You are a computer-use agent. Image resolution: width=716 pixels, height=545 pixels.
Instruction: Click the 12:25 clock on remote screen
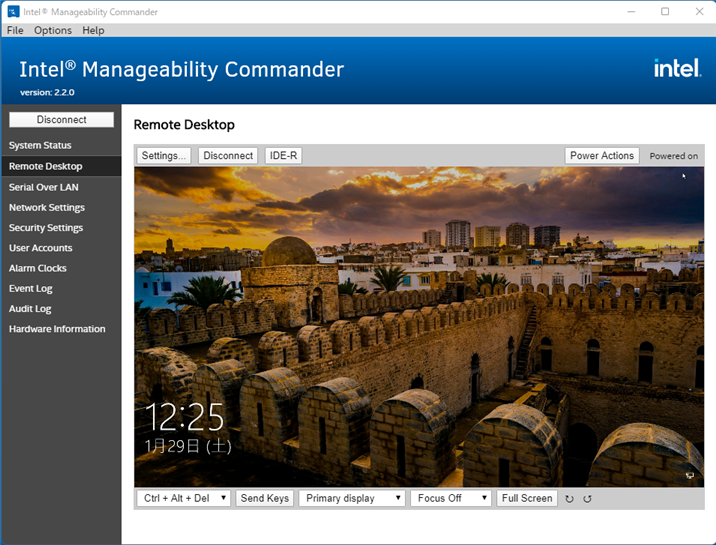(x=184, y=417)
